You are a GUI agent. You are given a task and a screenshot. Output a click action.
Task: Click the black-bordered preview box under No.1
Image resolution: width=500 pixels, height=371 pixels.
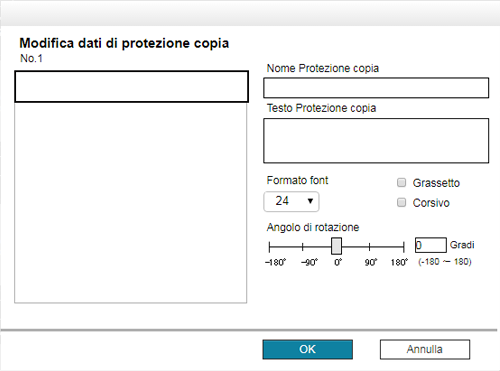point(132,86)
